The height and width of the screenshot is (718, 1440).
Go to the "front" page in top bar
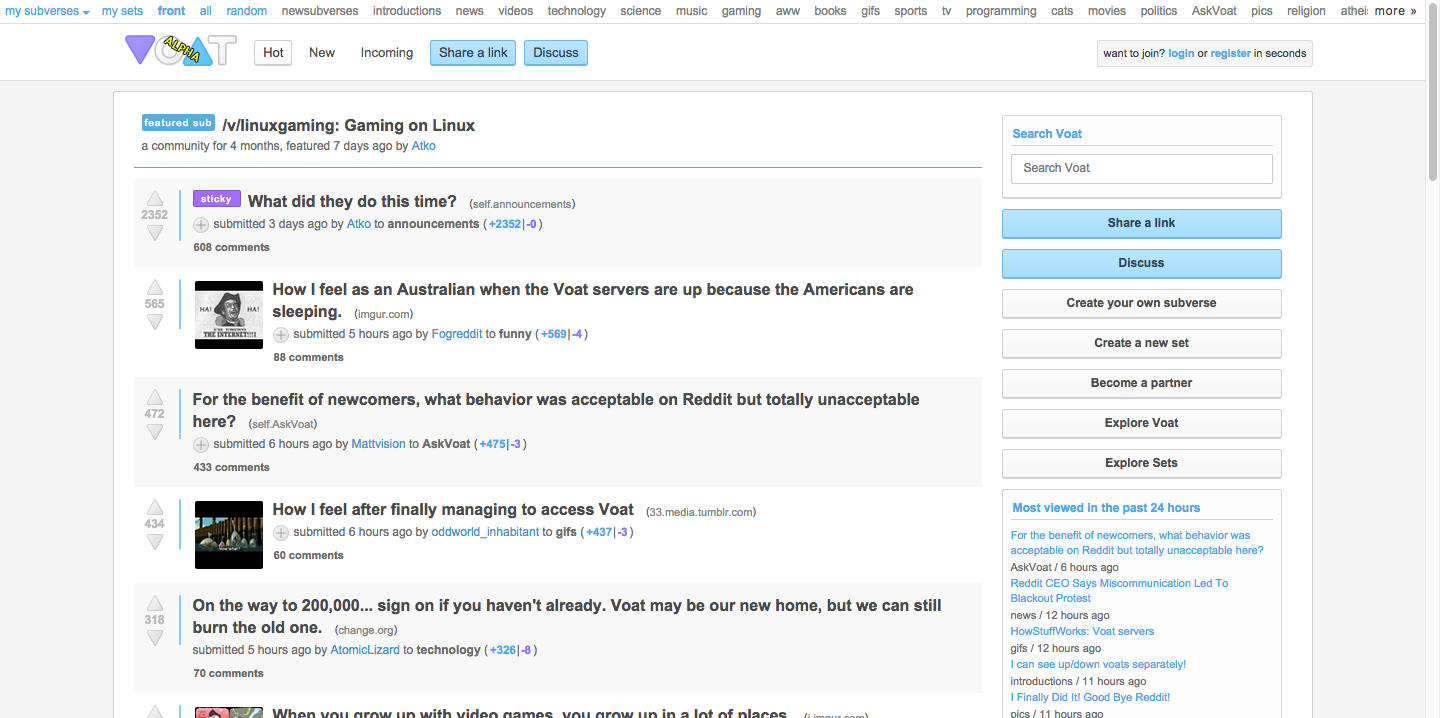coord(171,11)
